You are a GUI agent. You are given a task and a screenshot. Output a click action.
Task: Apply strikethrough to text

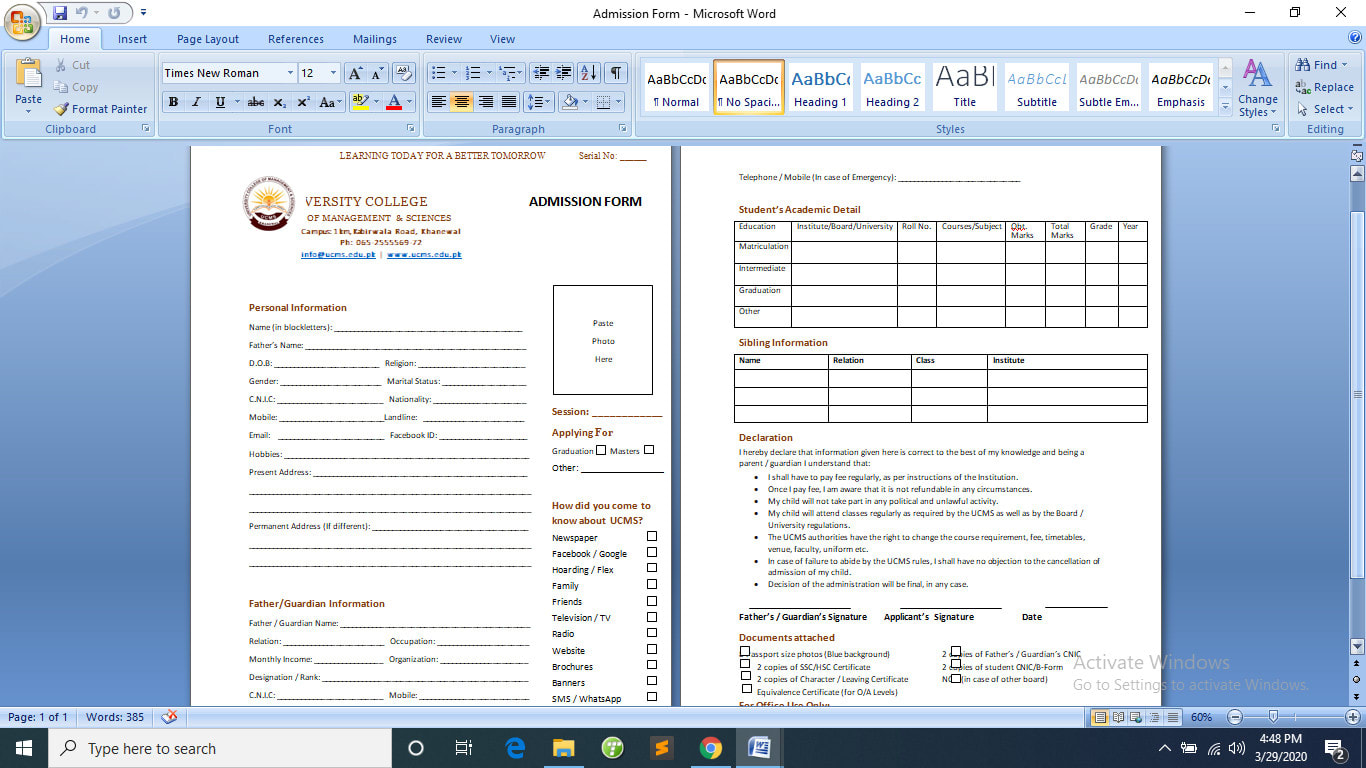tap(256, 102)
